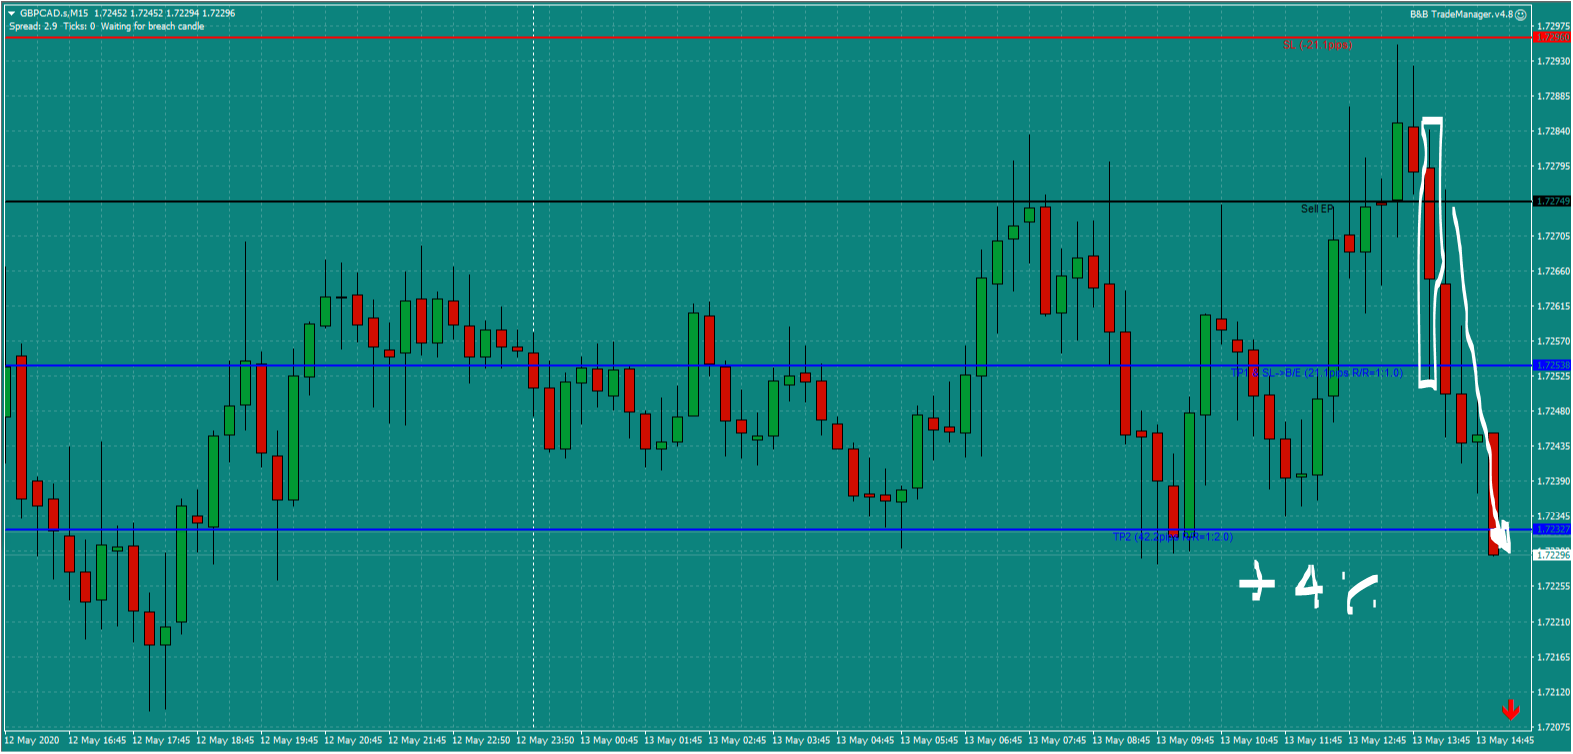Click the '13 May 10:45' time axis label
The image size is (1573, 754).
[x=1249, y=740]
